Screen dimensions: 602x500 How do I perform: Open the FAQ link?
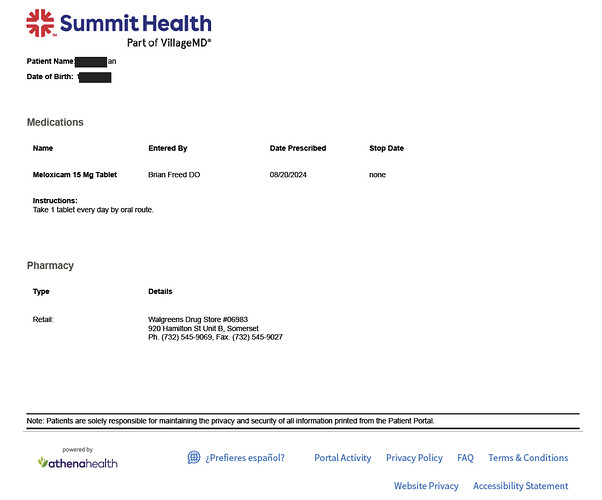coord(465,458)
